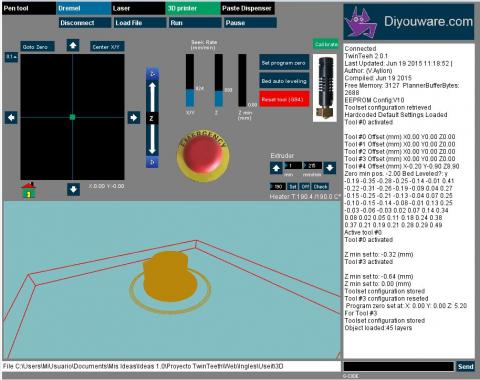Click the red and green home icon

pos(29,190)
